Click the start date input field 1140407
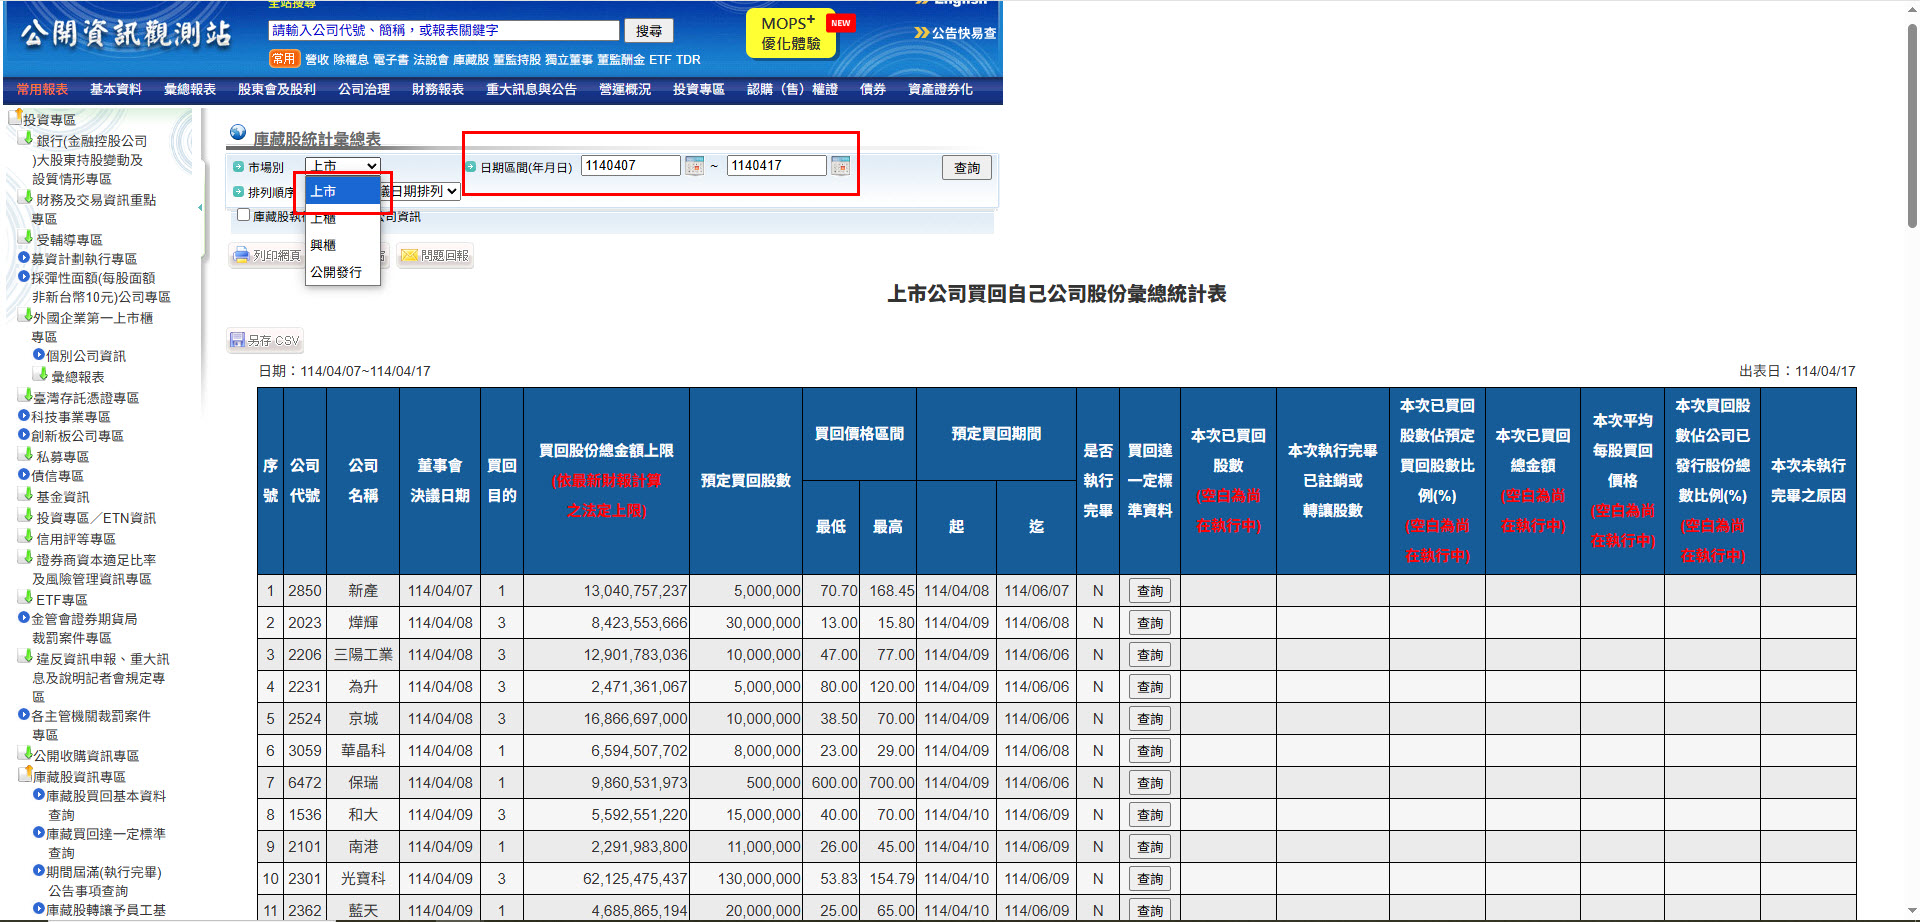Viewport: 1920px width, 922px height. coord(631,166)
